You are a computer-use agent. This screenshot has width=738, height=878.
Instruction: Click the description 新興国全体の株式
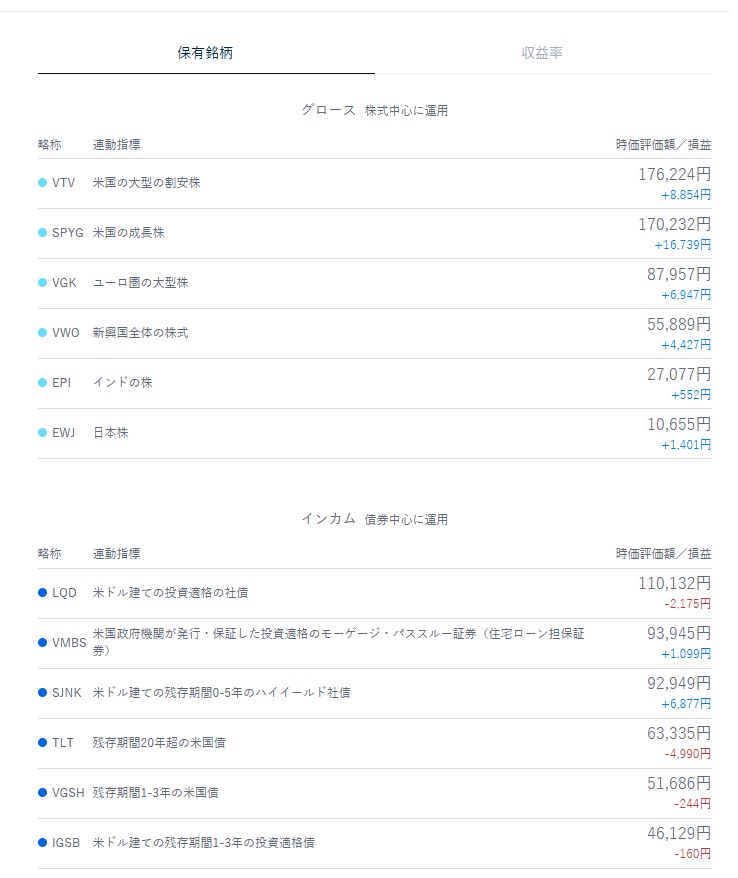[x=141, y=333]
